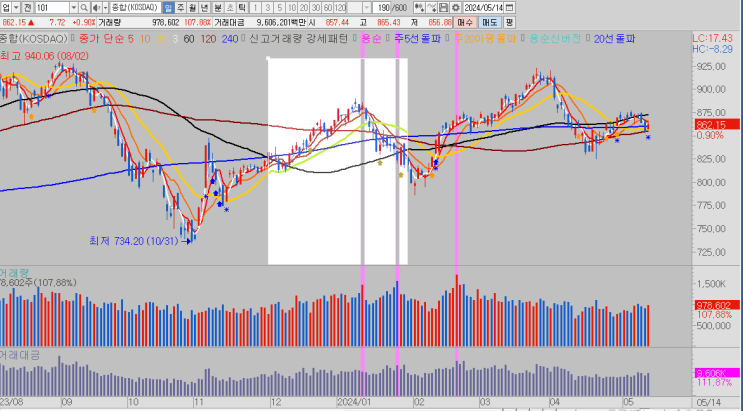Click the 최고 940.06 (08/02) high label
The height and width of the screenshot is (411, 743).
[44, 56]
